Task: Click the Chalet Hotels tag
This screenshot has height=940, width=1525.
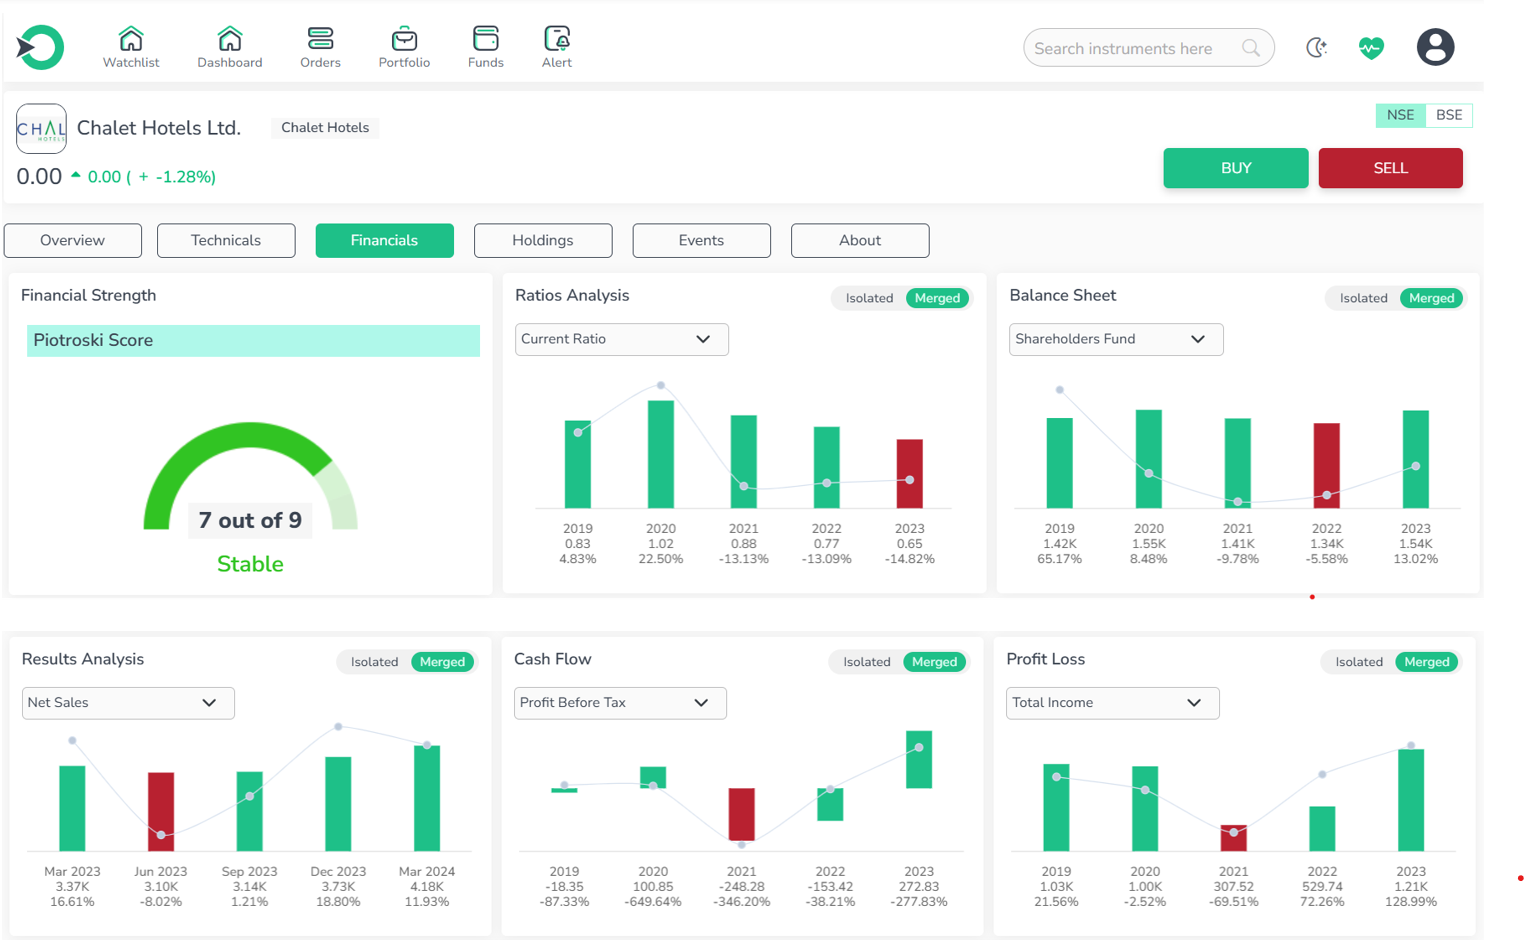Action: click(325, 128)
